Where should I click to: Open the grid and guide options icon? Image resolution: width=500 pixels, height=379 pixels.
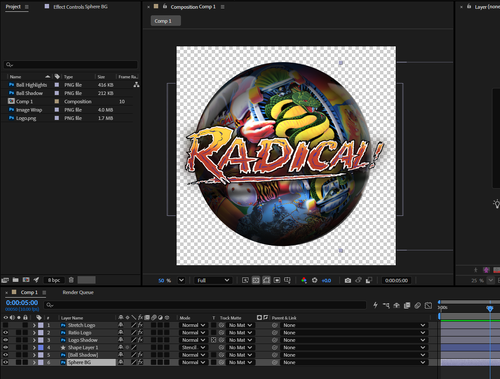[287, 280]
